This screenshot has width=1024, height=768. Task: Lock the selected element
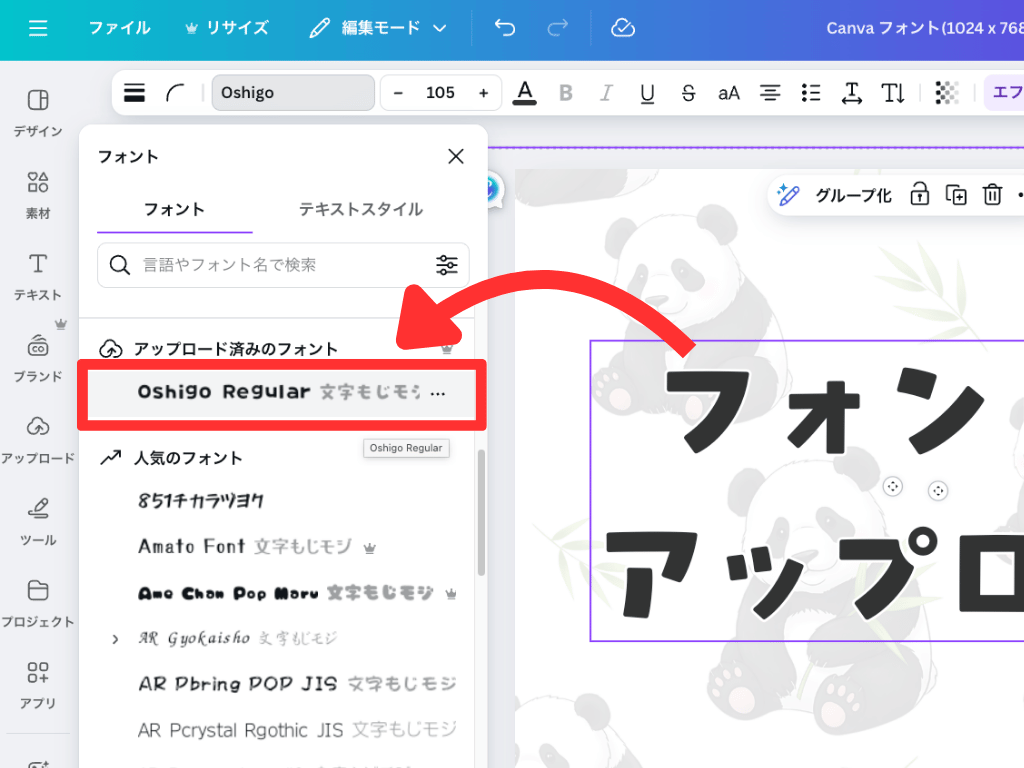919,195
